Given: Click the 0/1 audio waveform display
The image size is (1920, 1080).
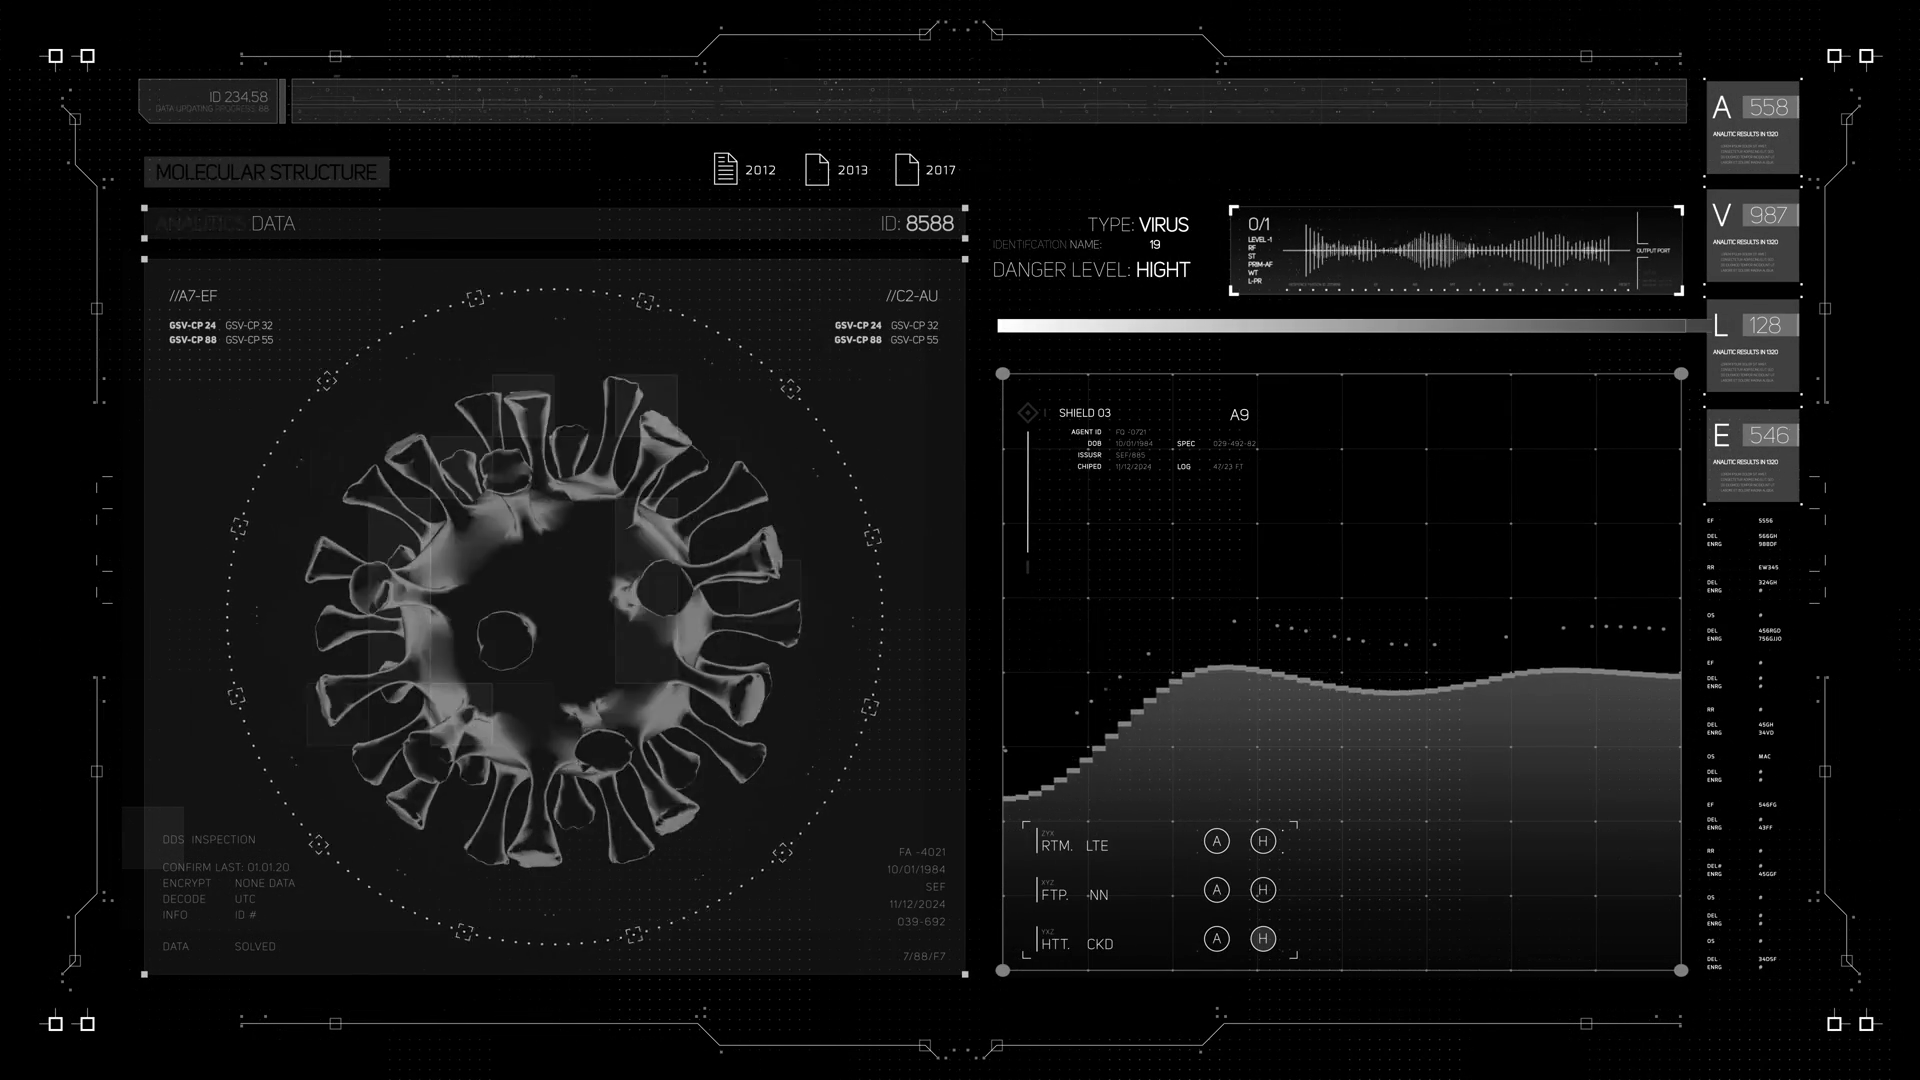Looking at the screenshot, I should coord(1455,251).
